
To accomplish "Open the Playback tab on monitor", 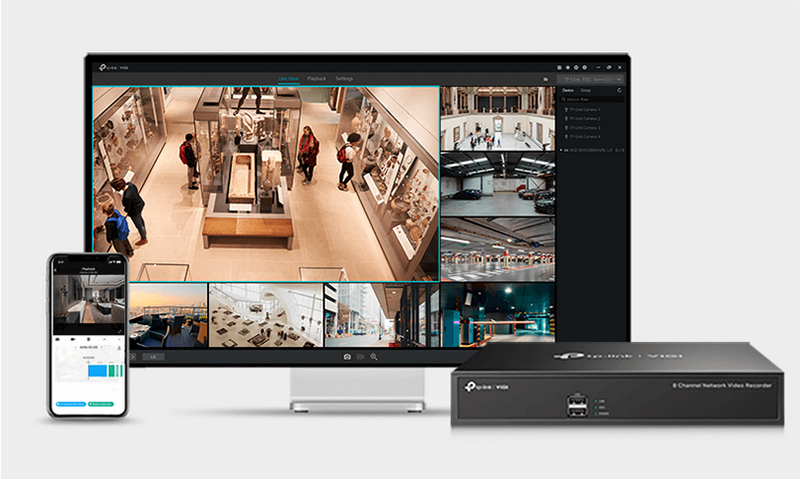I will click(316, 79).
